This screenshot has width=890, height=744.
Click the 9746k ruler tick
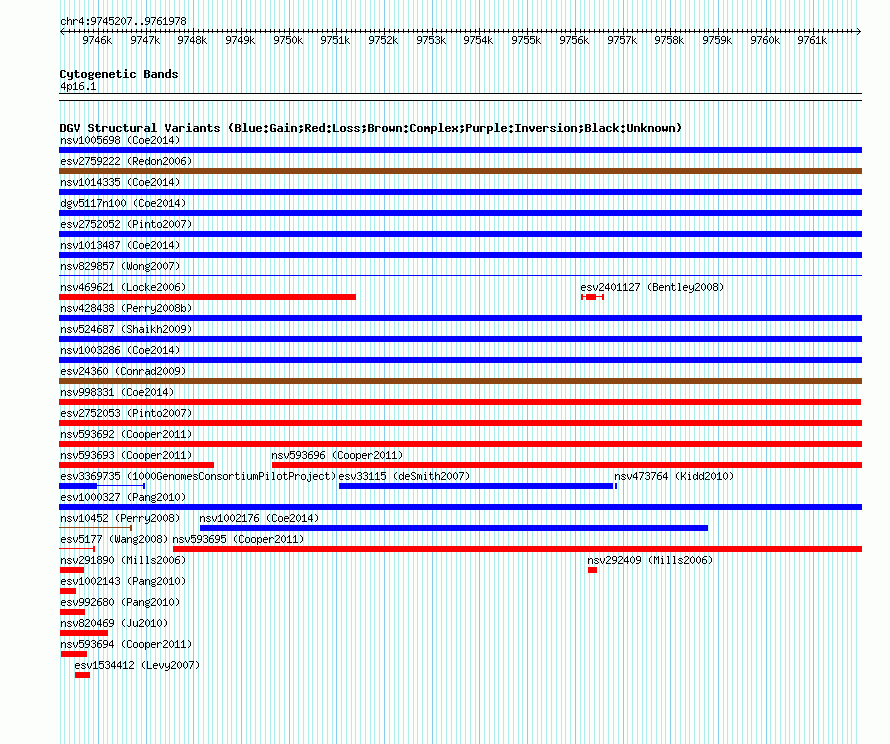point(97,40)
